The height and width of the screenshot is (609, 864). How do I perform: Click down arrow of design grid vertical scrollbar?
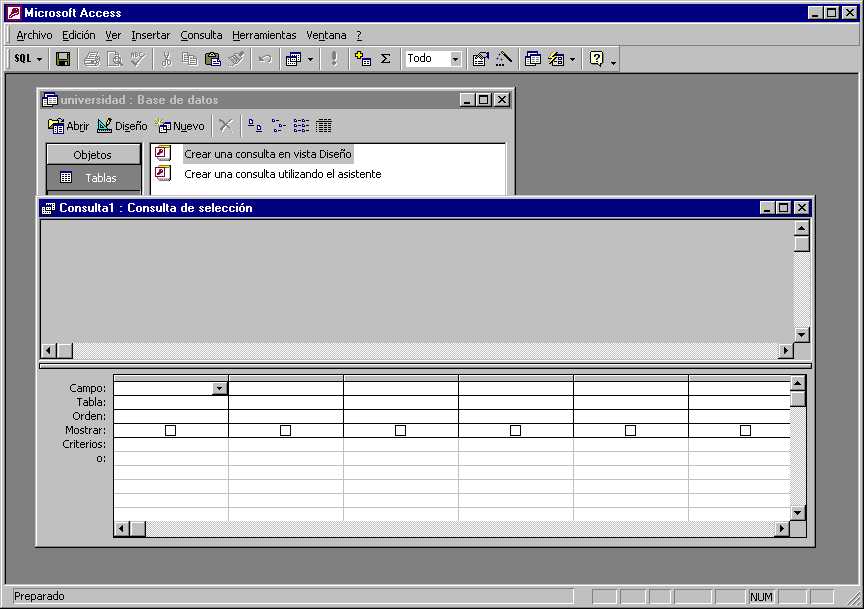[798, 513]
